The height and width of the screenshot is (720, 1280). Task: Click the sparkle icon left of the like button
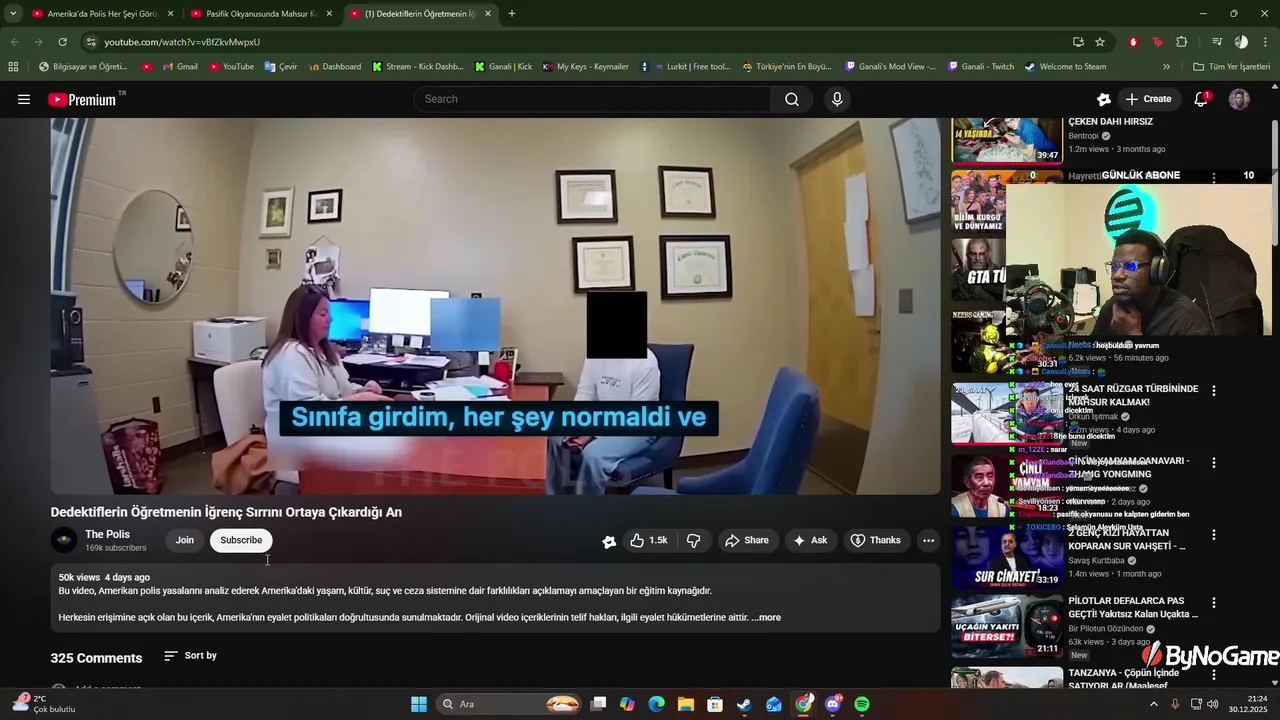coord(609,541)
